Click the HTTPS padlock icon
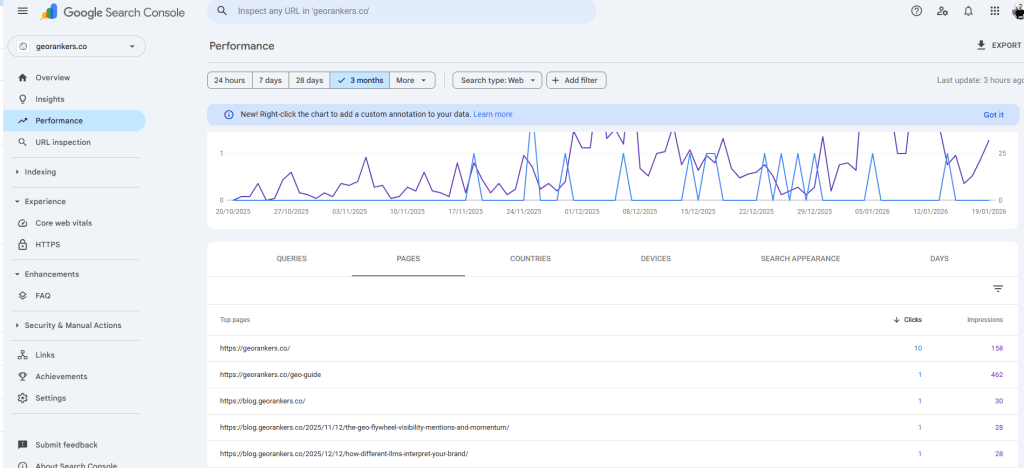1024x468 pixels. coord(23,245)
